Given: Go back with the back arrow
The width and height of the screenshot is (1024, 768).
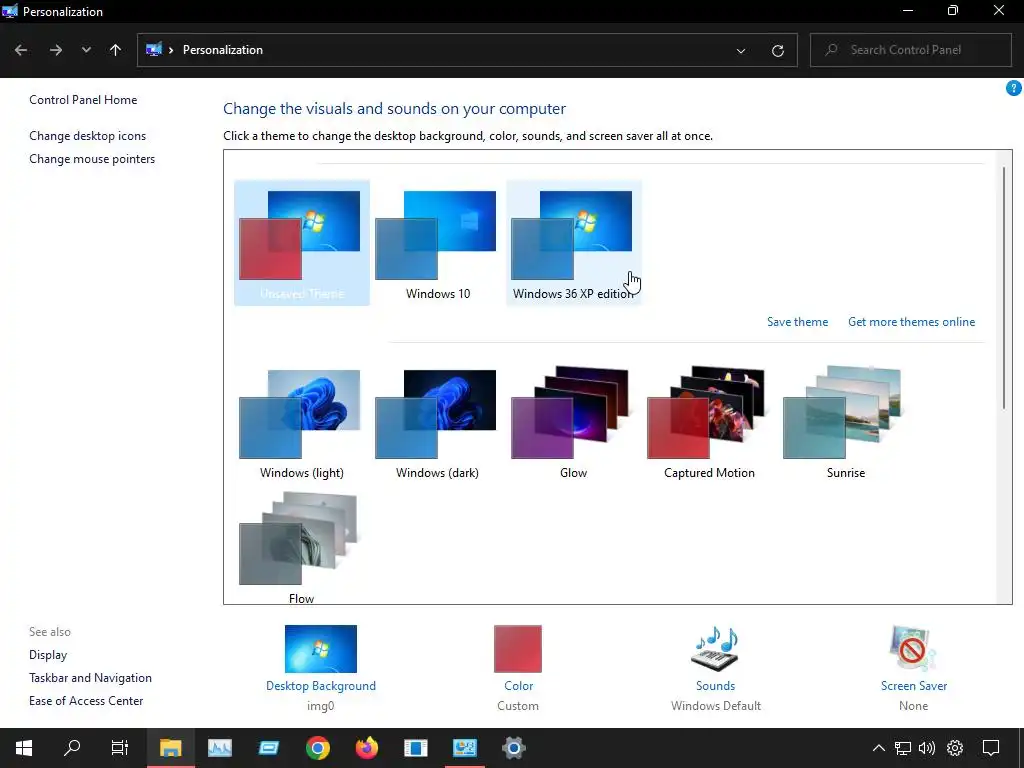Looking at the screenshot, I should (x=21, y=50).
